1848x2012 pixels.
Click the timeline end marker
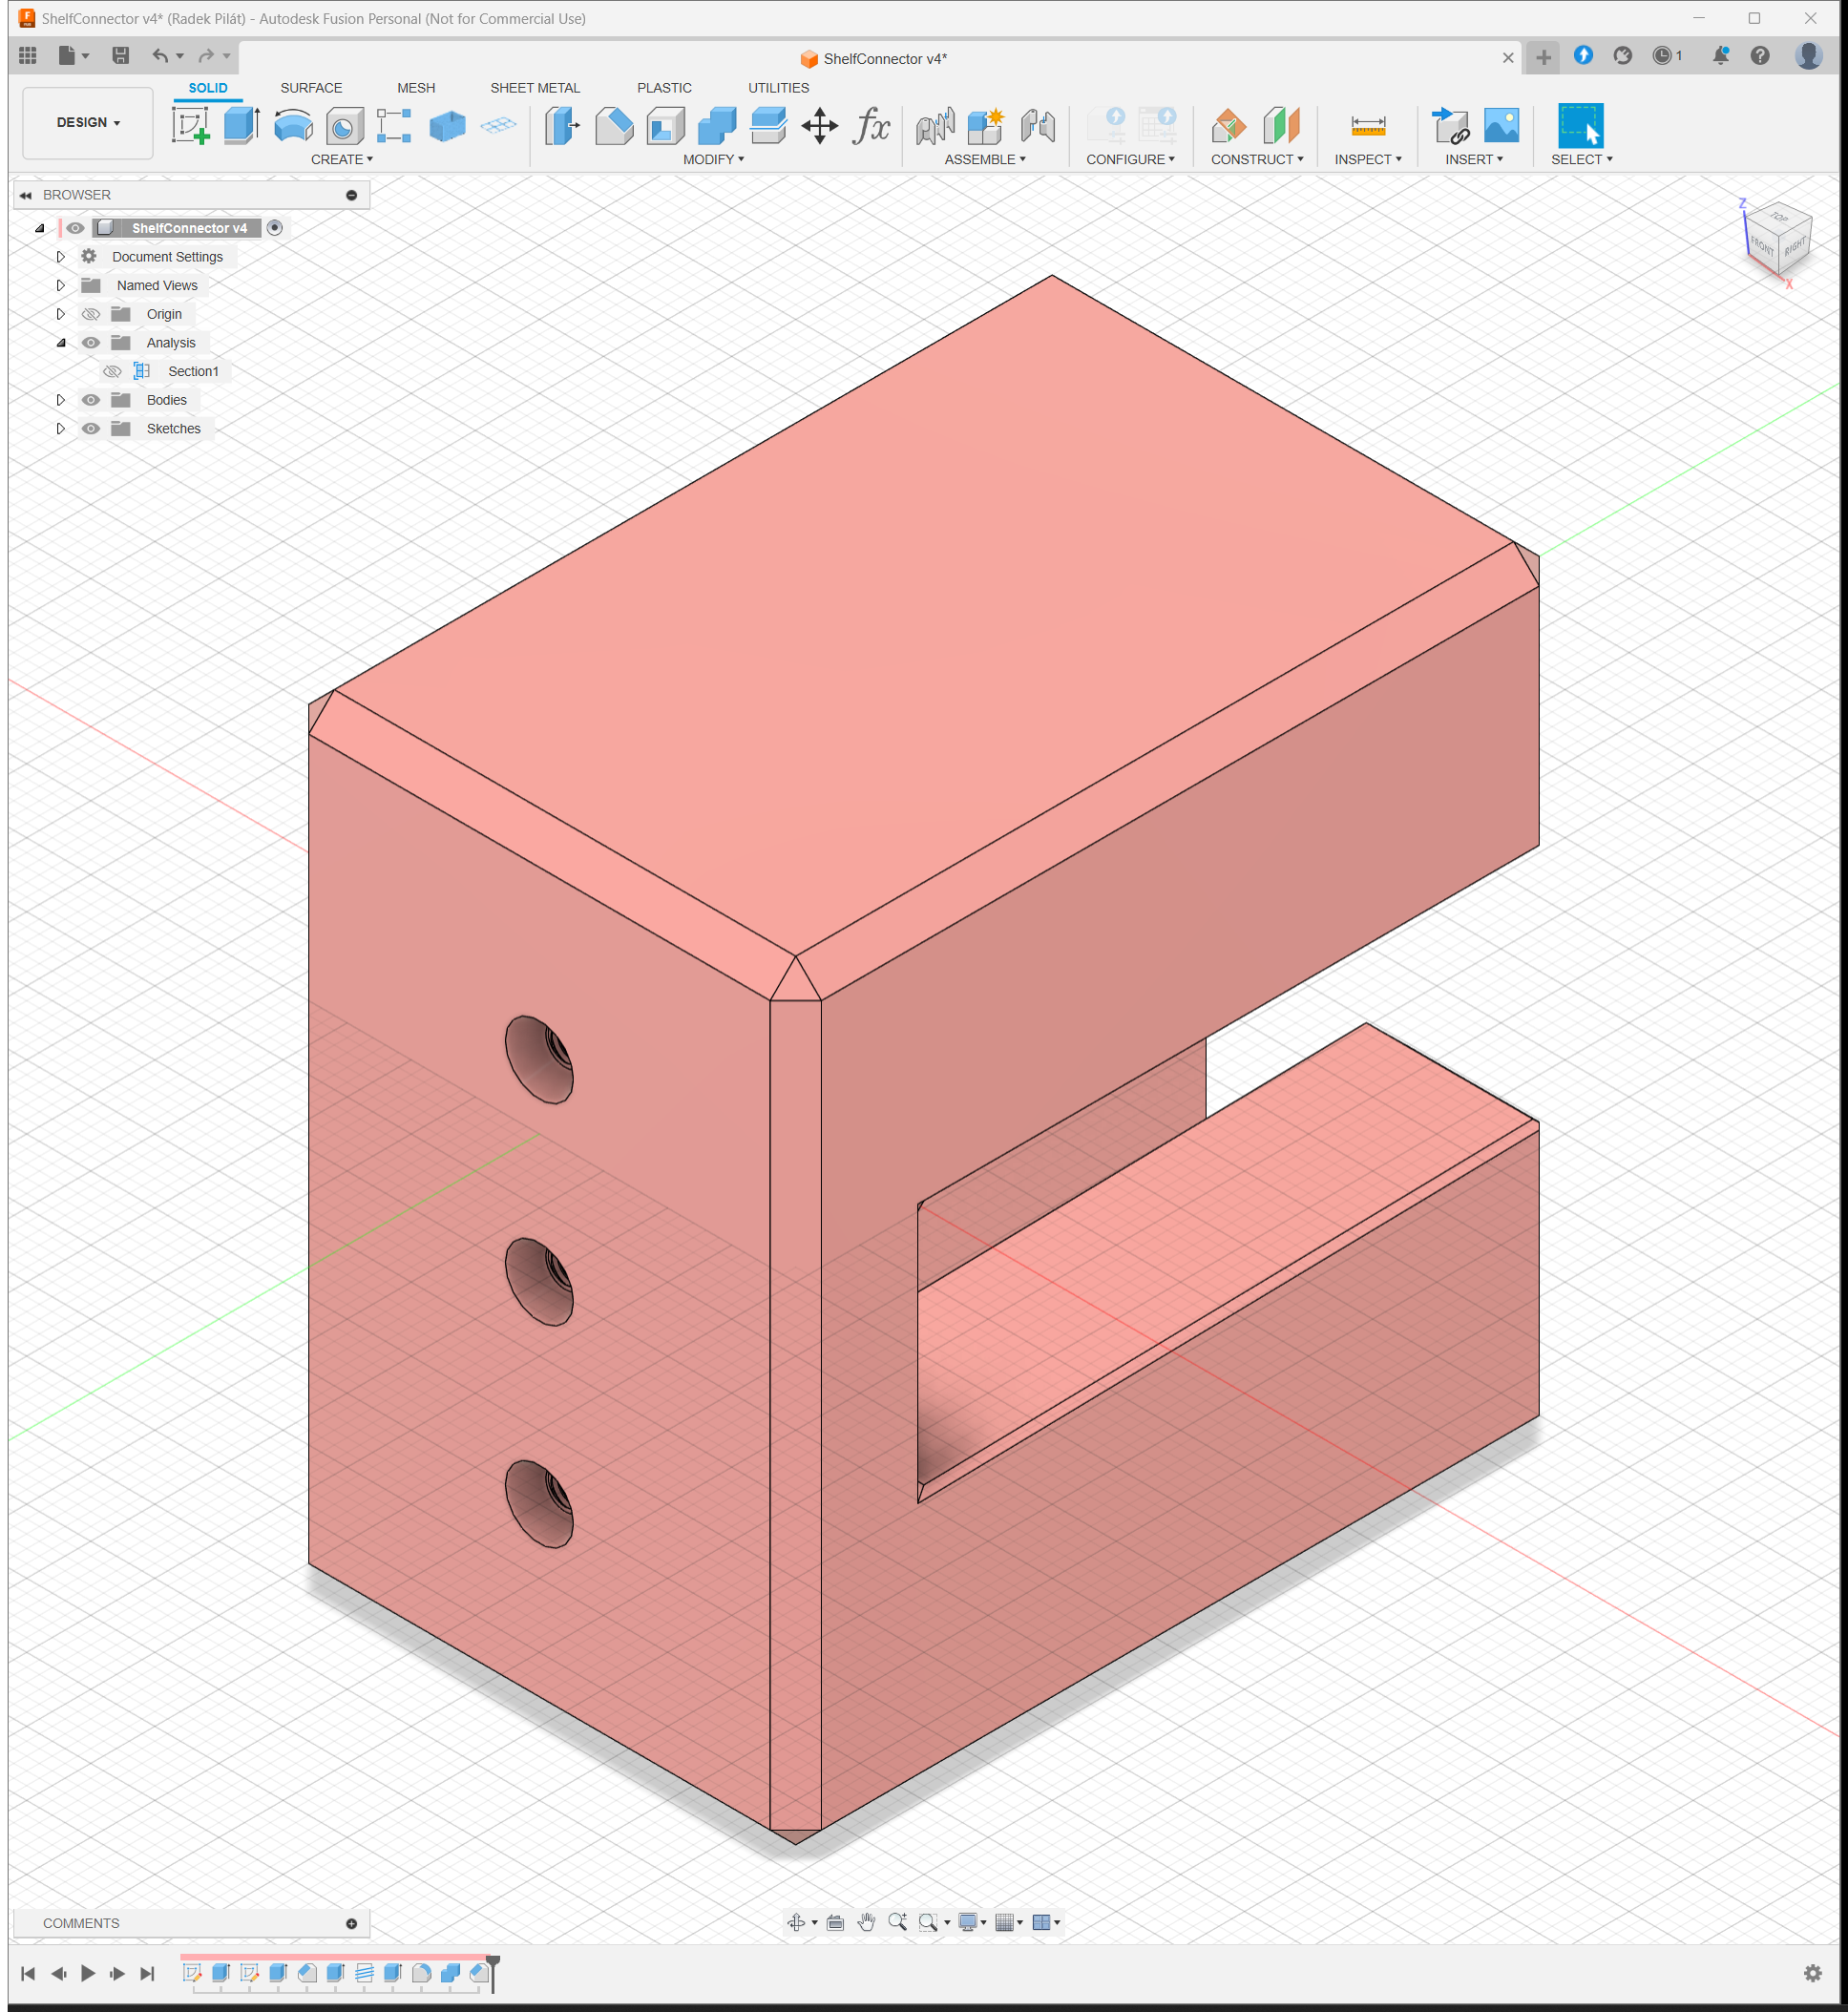pos(493,1973)
